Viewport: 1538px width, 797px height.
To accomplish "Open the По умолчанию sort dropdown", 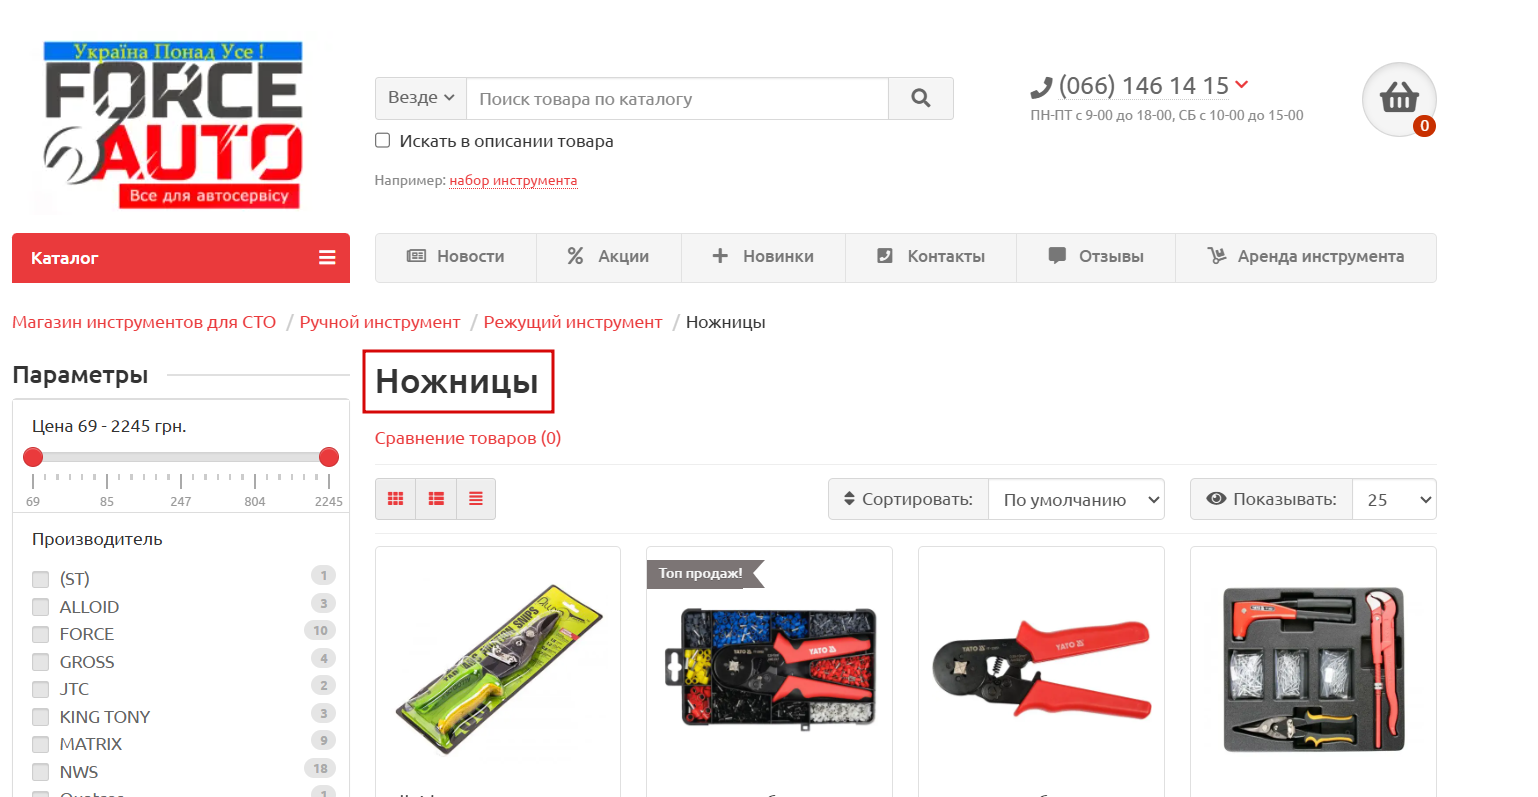I will click(1076, 499).
